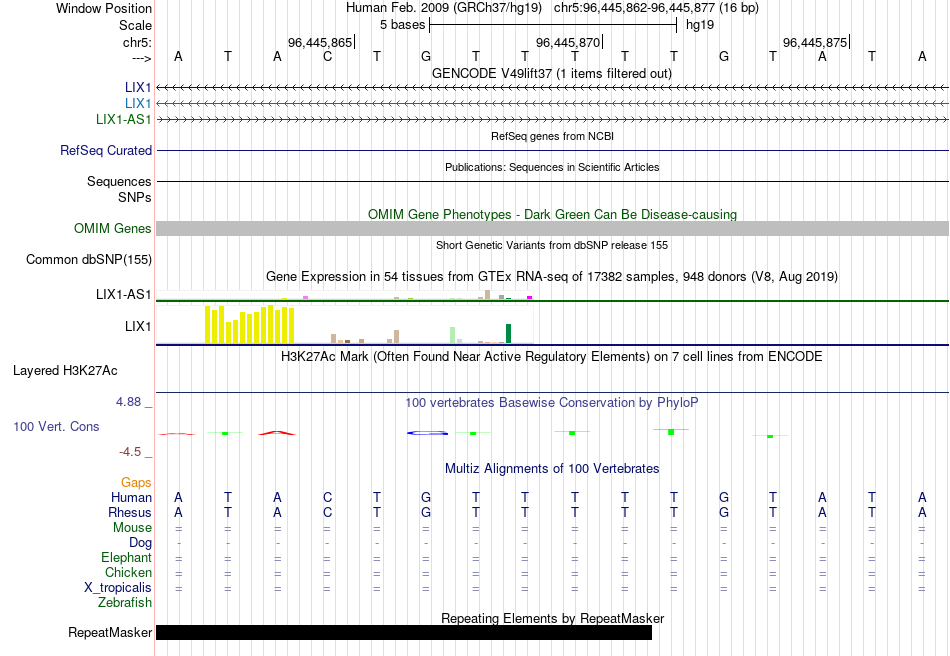Image resolution: width=950 pixels, height=656 pixels.
Task: Select the X_tropicalis species row label
Action: pos(118,588)
